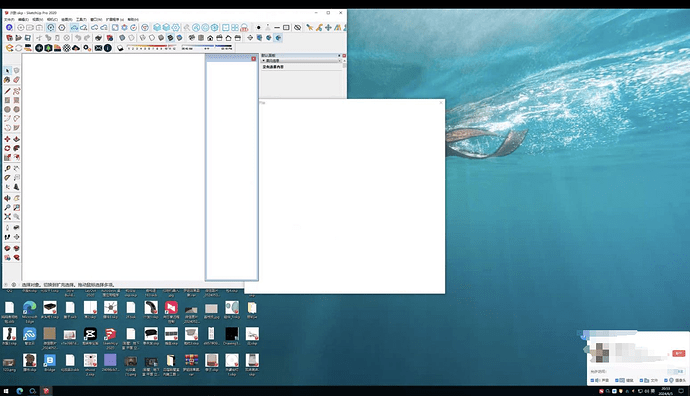690x396 pixels.
Task: Click the Save floppy disk icon
Action: click(x=28, y=38)
